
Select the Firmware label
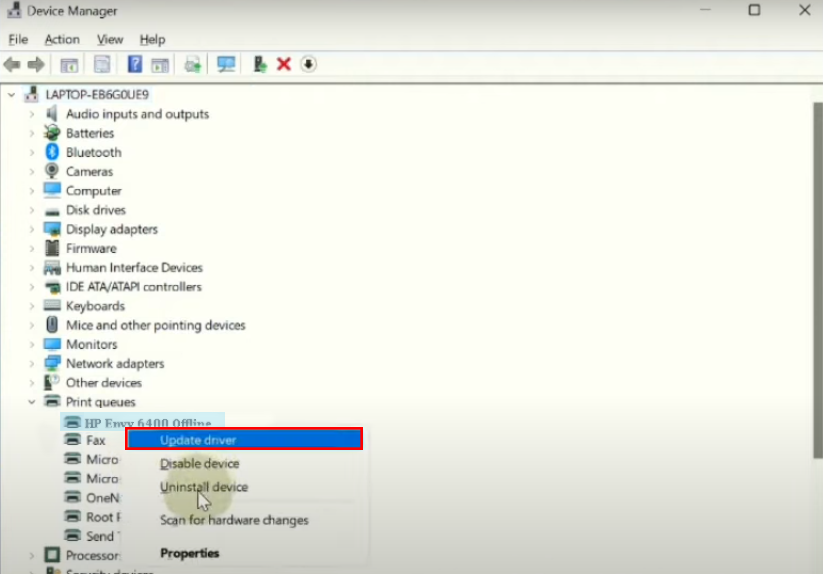point(91,248)
